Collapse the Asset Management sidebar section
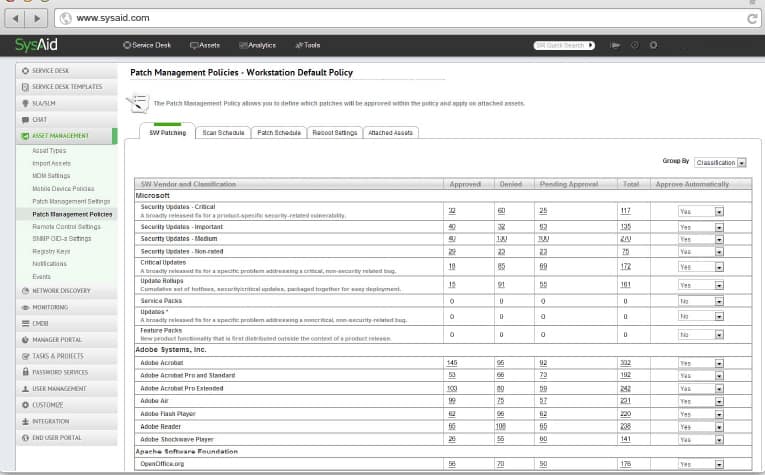This screenshot has width=765, height=475. [67, 136]
